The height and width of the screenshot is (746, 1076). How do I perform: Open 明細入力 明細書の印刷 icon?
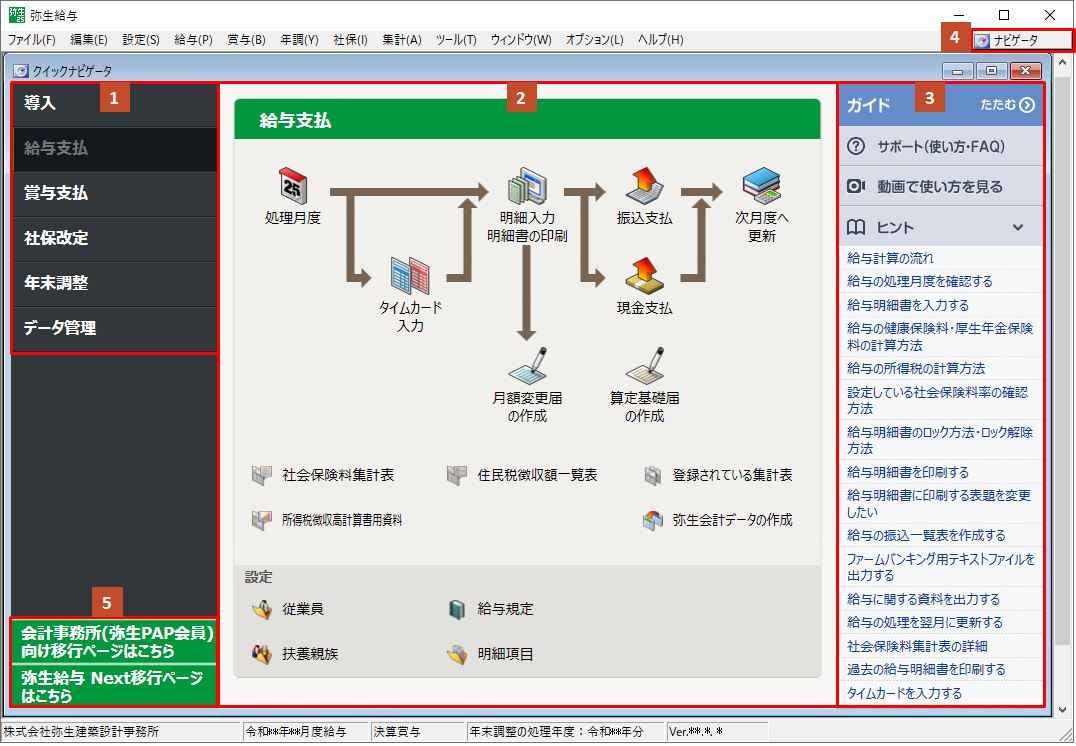point(527,186)
